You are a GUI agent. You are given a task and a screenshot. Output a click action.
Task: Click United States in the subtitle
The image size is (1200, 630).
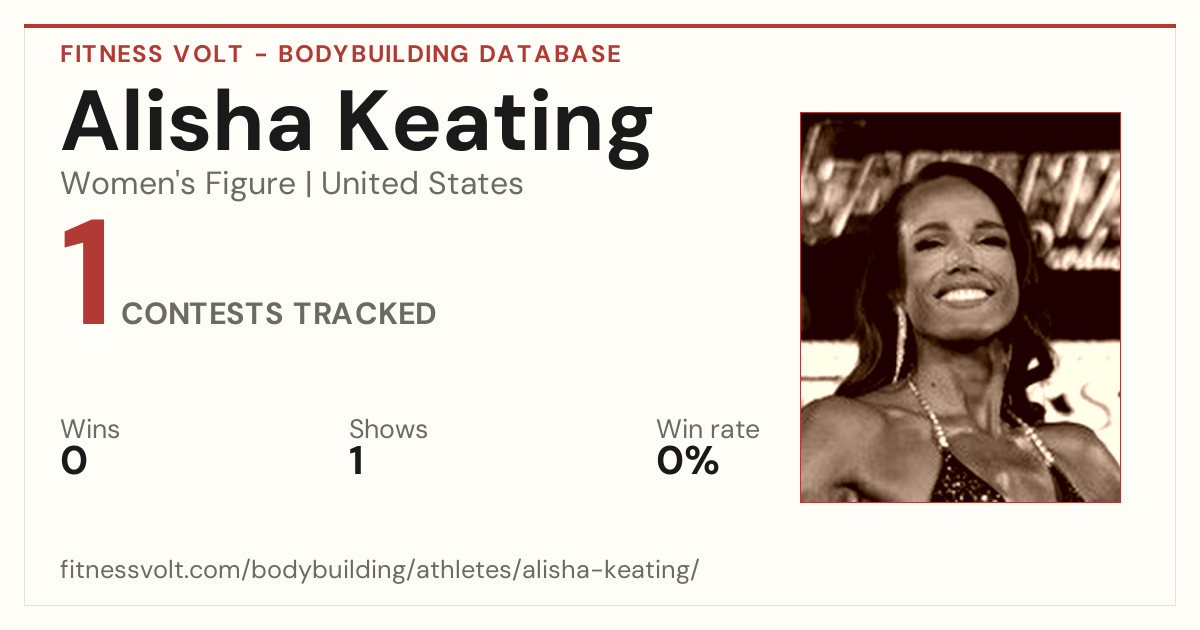pos(422,184)
